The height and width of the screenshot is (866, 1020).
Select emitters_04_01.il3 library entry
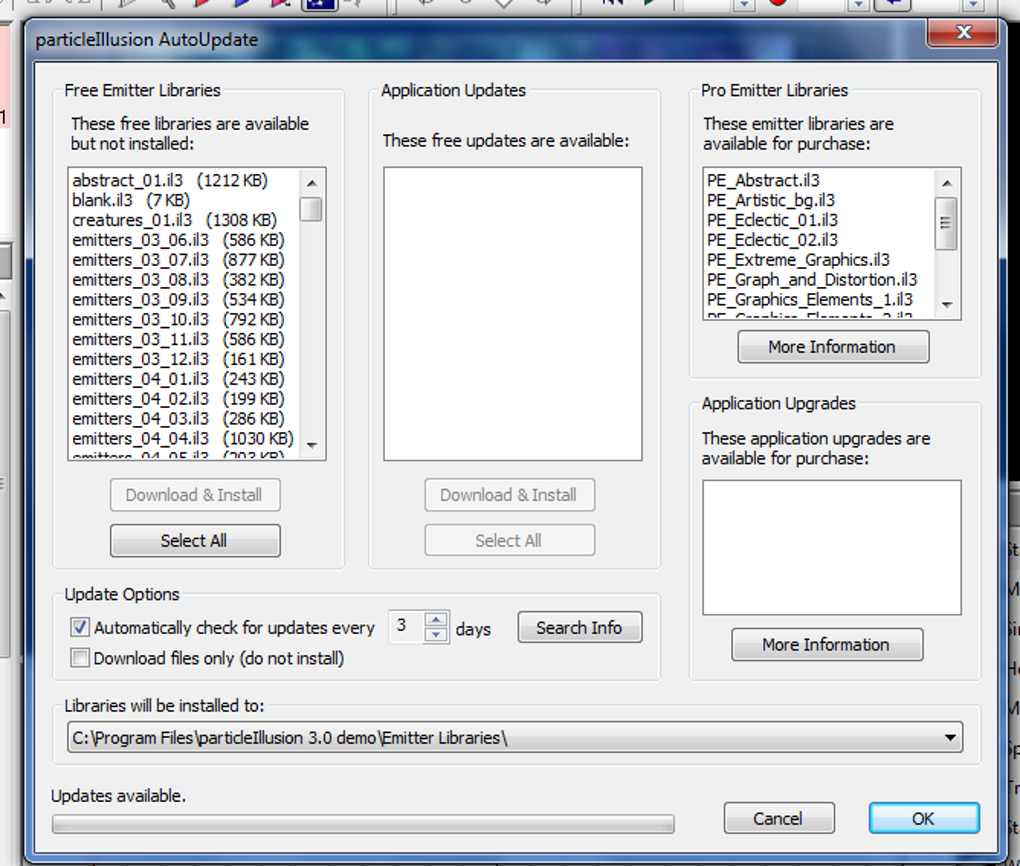tap(178, 379)
